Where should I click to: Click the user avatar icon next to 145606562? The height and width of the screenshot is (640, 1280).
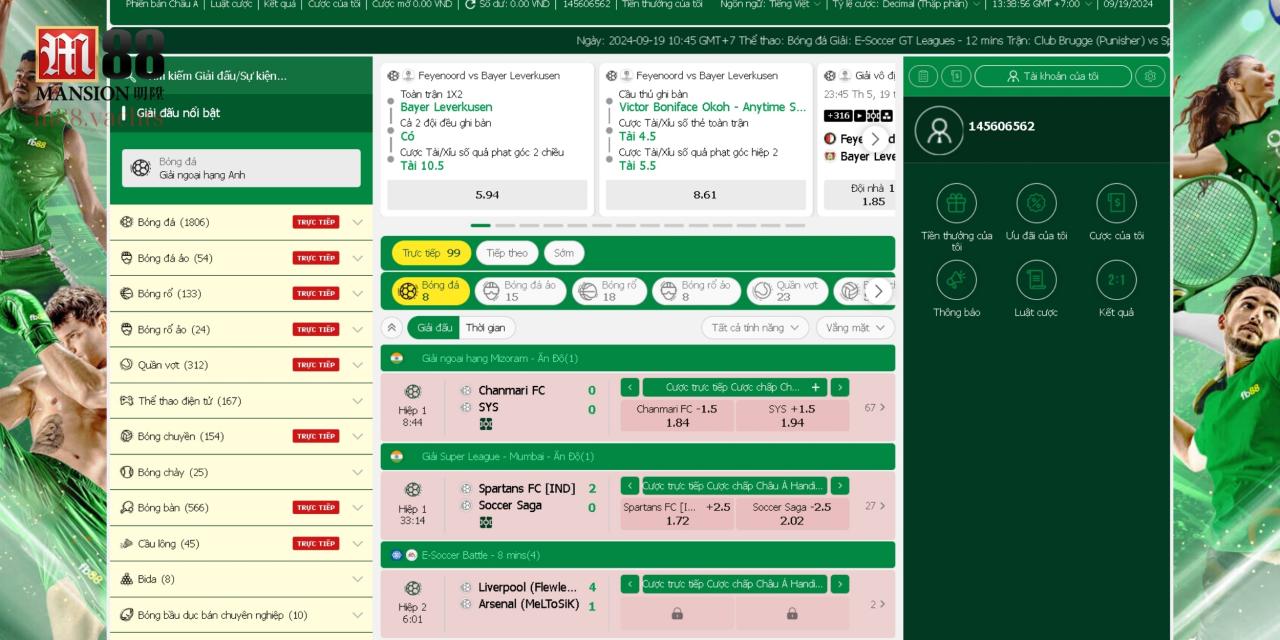939,131
